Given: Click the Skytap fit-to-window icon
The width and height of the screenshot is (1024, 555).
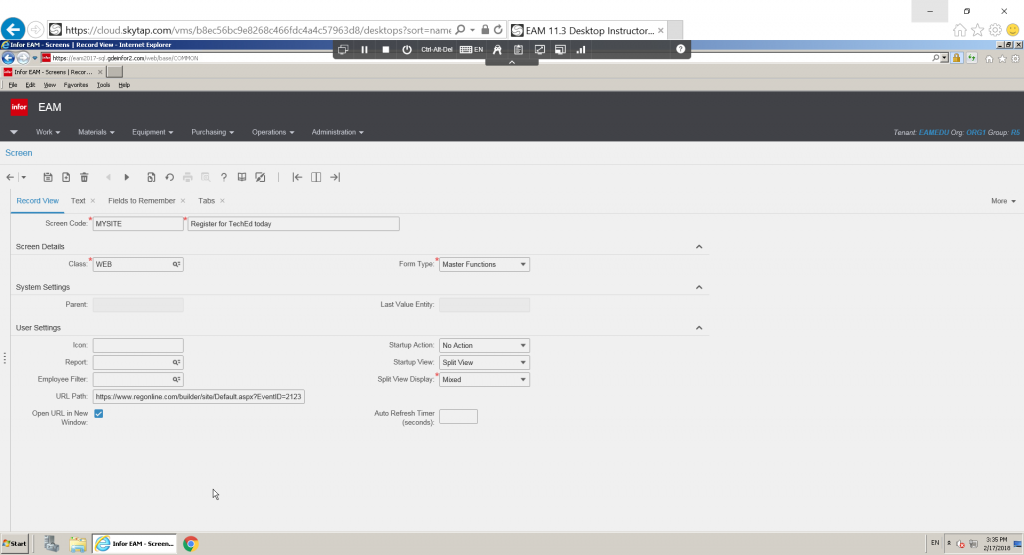Looking at the screenshot, I should 540,50.
